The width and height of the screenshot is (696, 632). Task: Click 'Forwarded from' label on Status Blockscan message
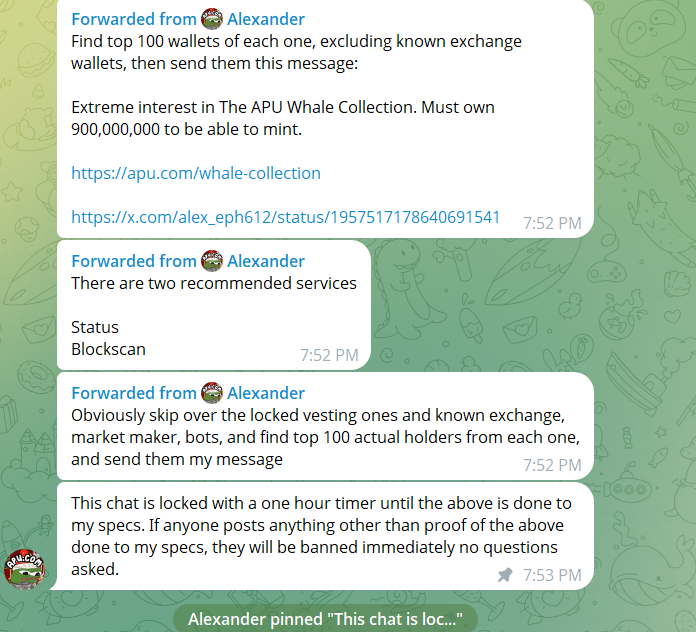(134, 261)
